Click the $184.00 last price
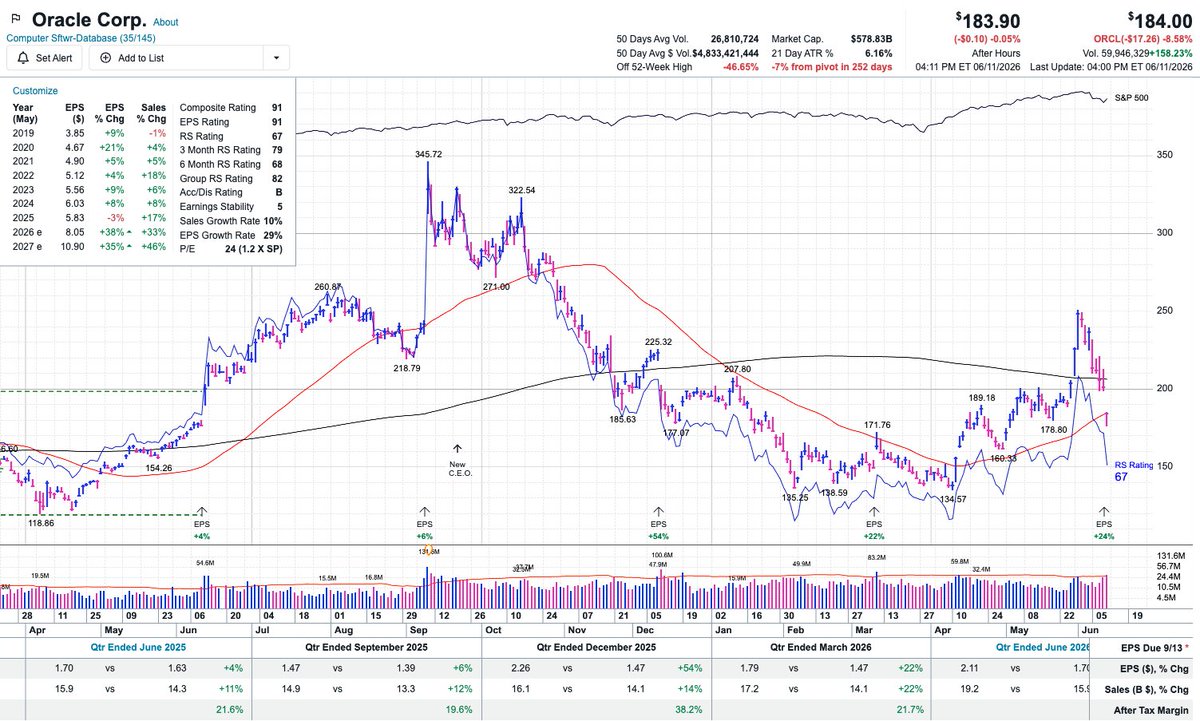The image size is (1200, 721). click(x=1160, y=20)
